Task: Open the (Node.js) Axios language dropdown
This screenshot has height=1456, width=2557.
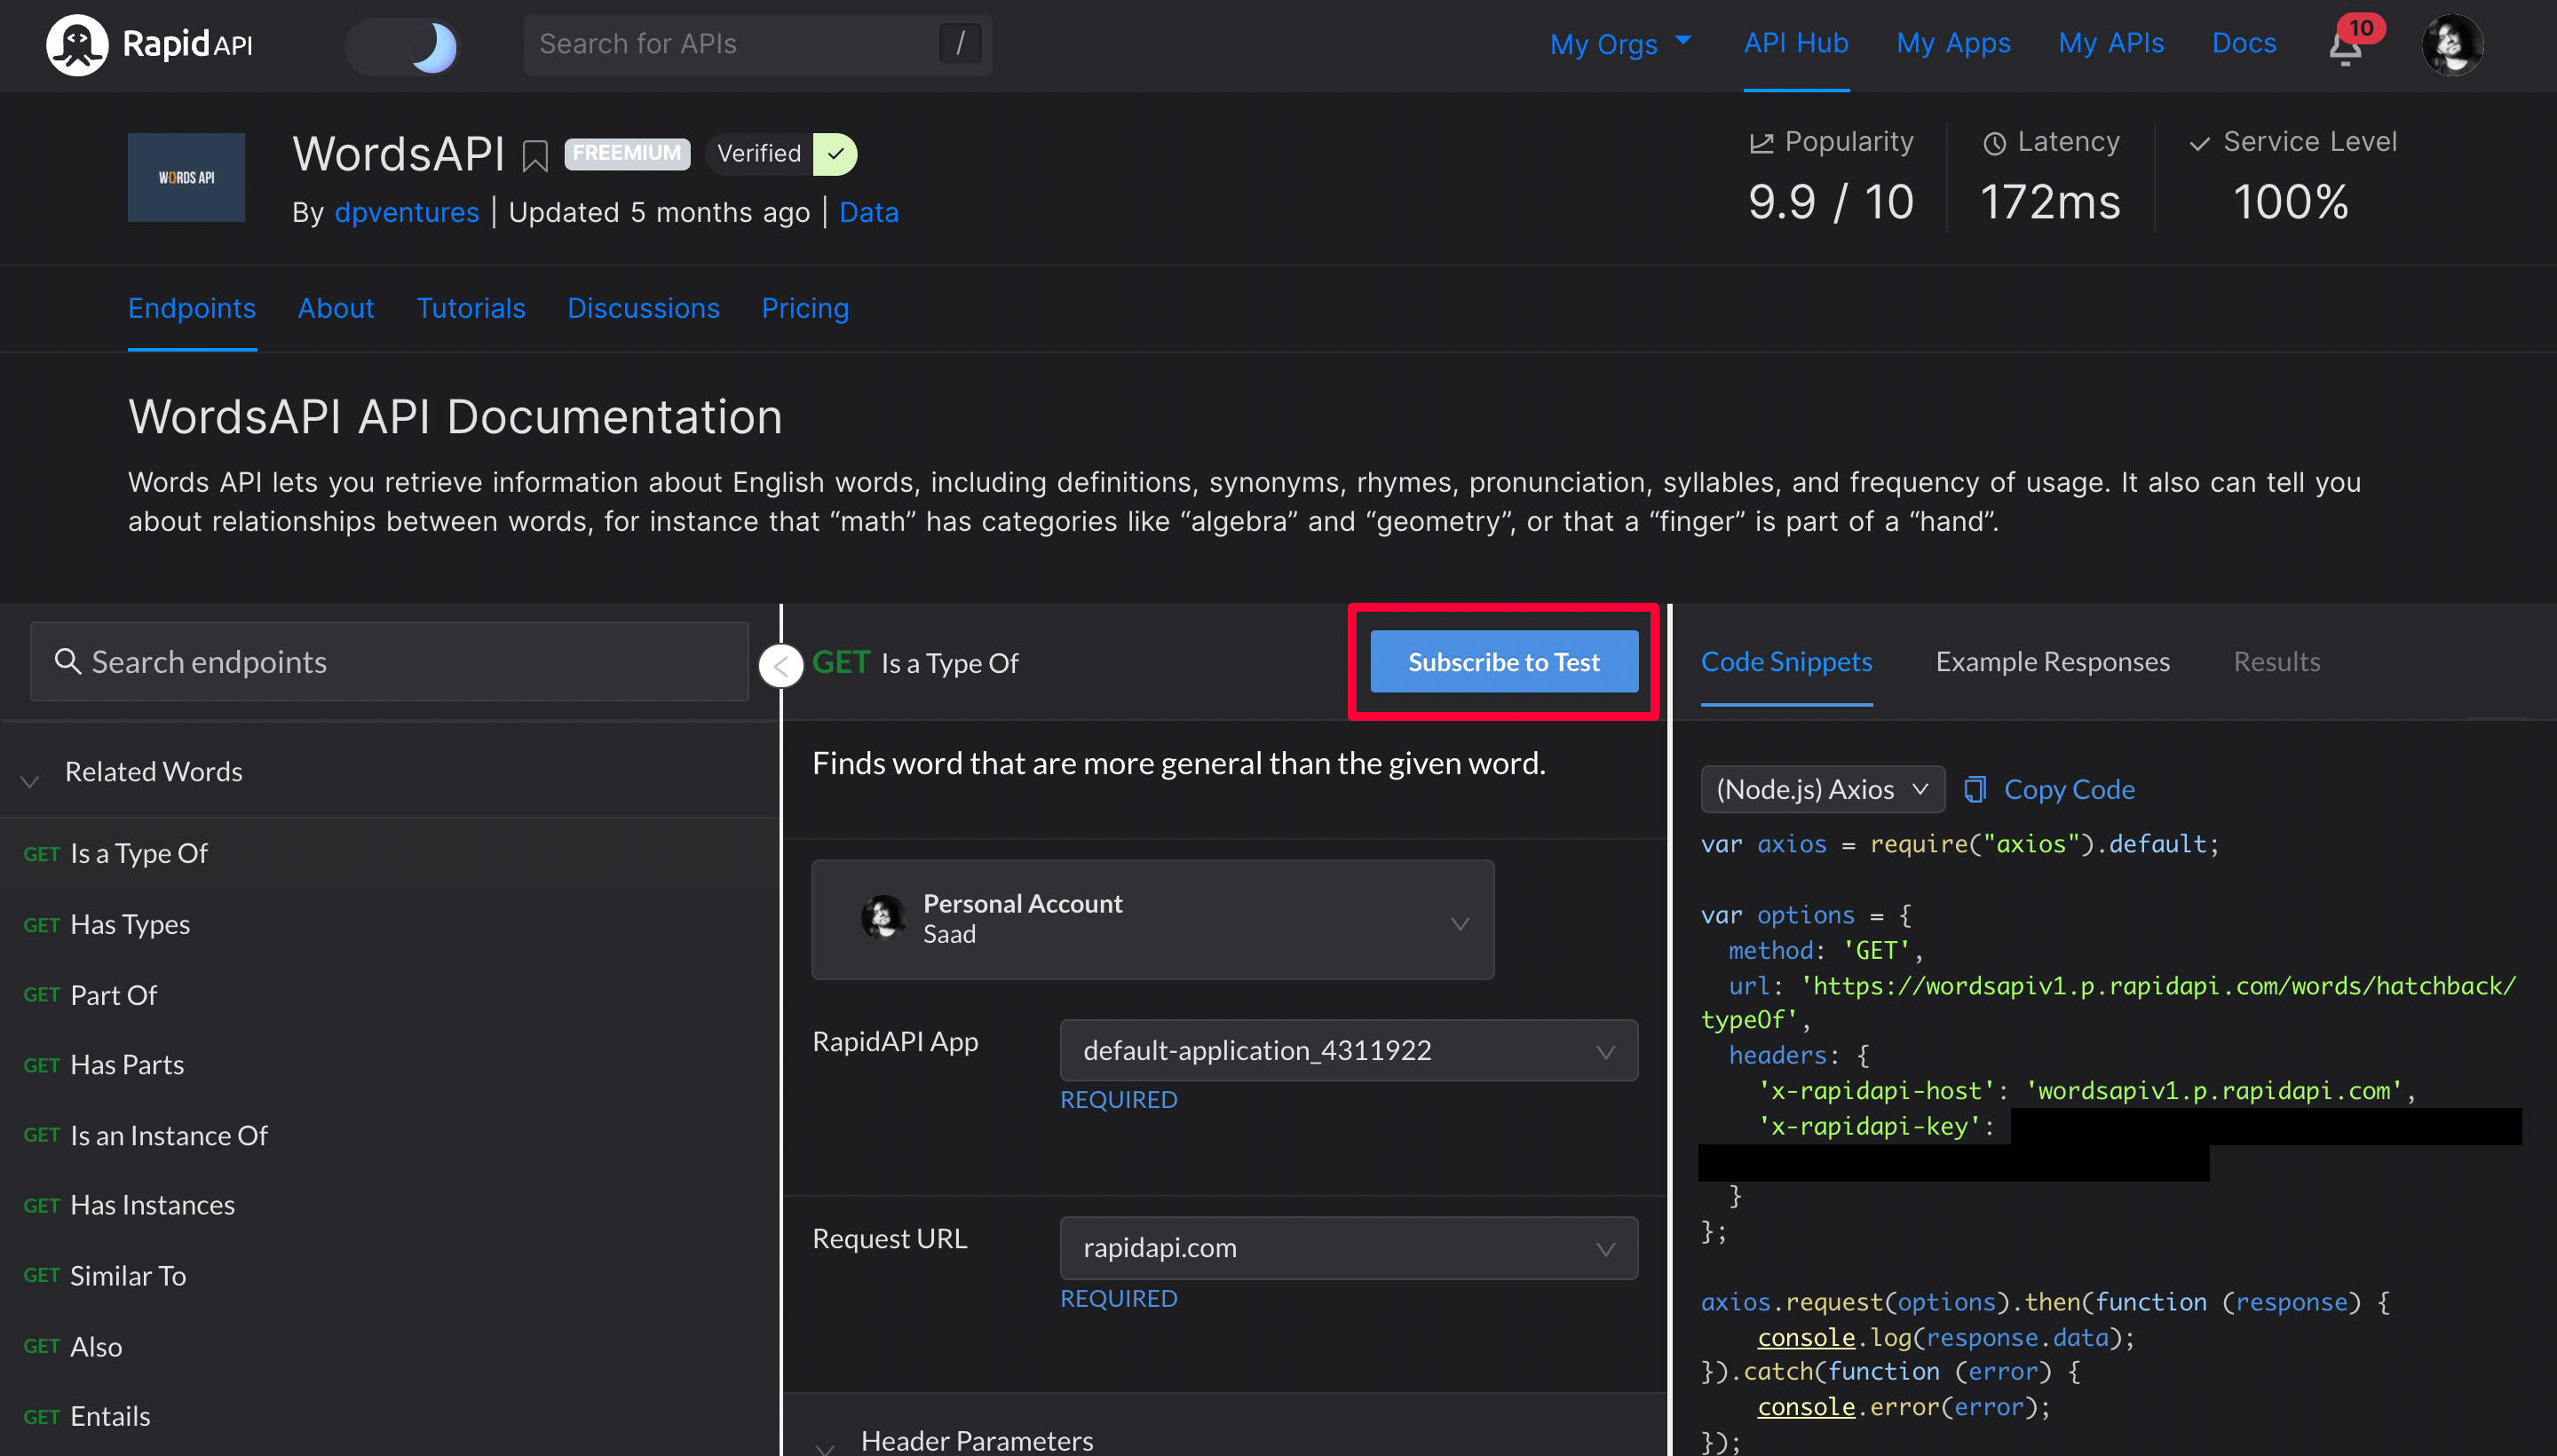Action: click(x=1822, y=790)
